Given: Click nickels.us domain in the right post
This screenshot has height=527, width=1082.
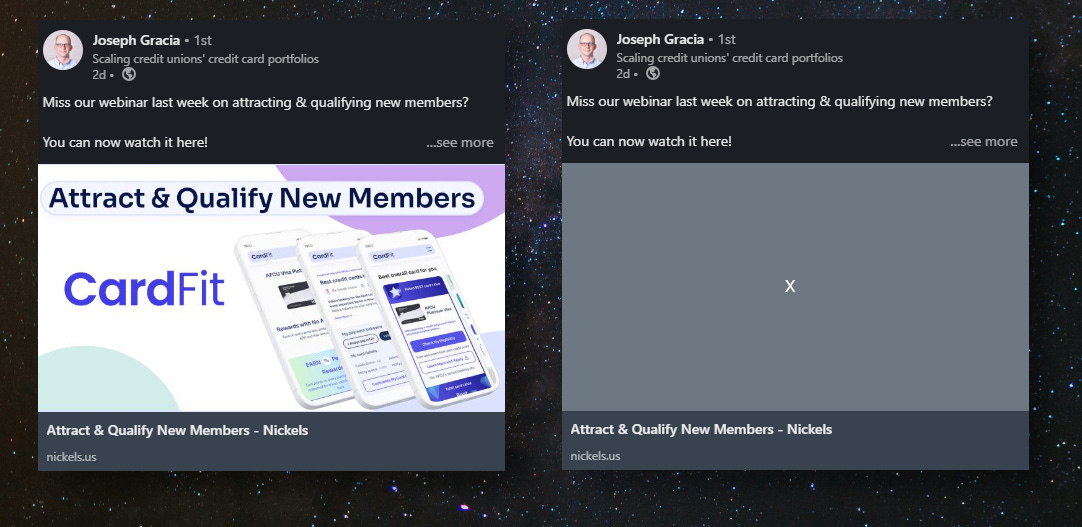Looking at the screenshot, I should (x=595, y=456).
